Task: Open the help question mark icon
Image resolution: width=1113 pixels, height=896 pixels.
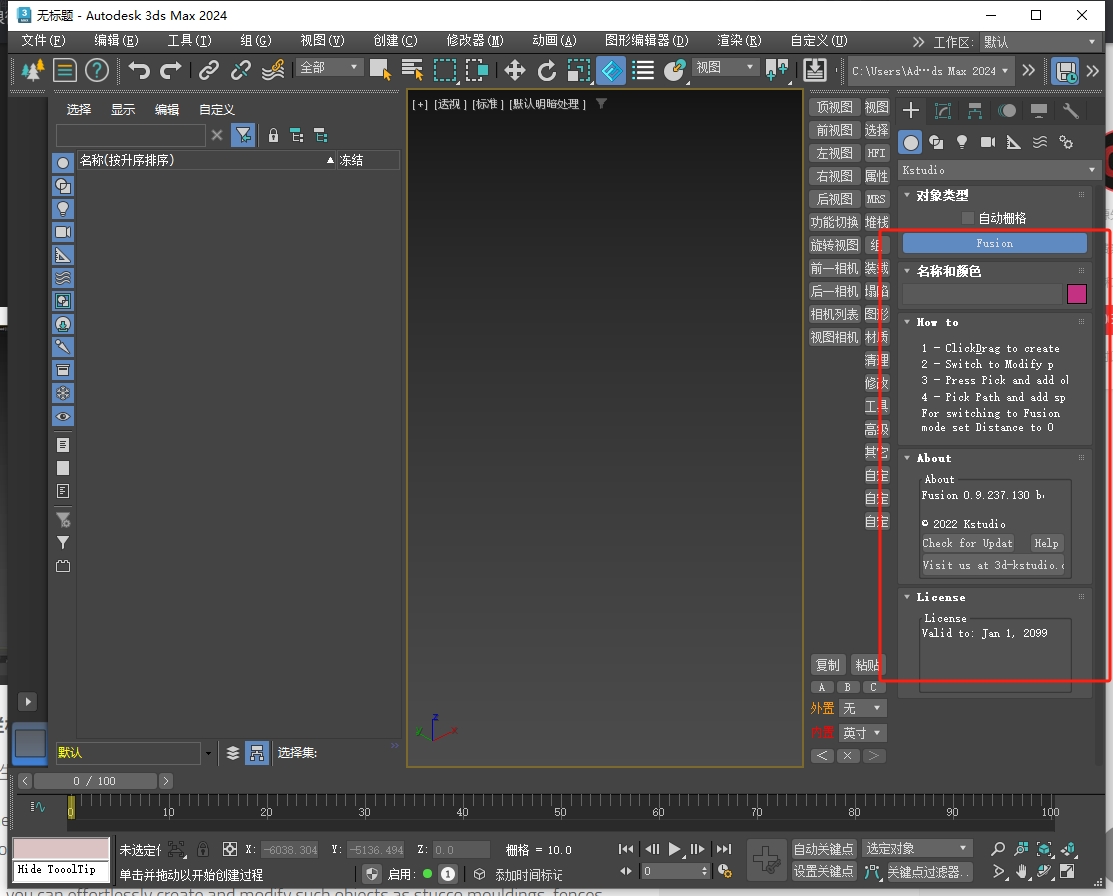Action: click(x=97, y=70)
